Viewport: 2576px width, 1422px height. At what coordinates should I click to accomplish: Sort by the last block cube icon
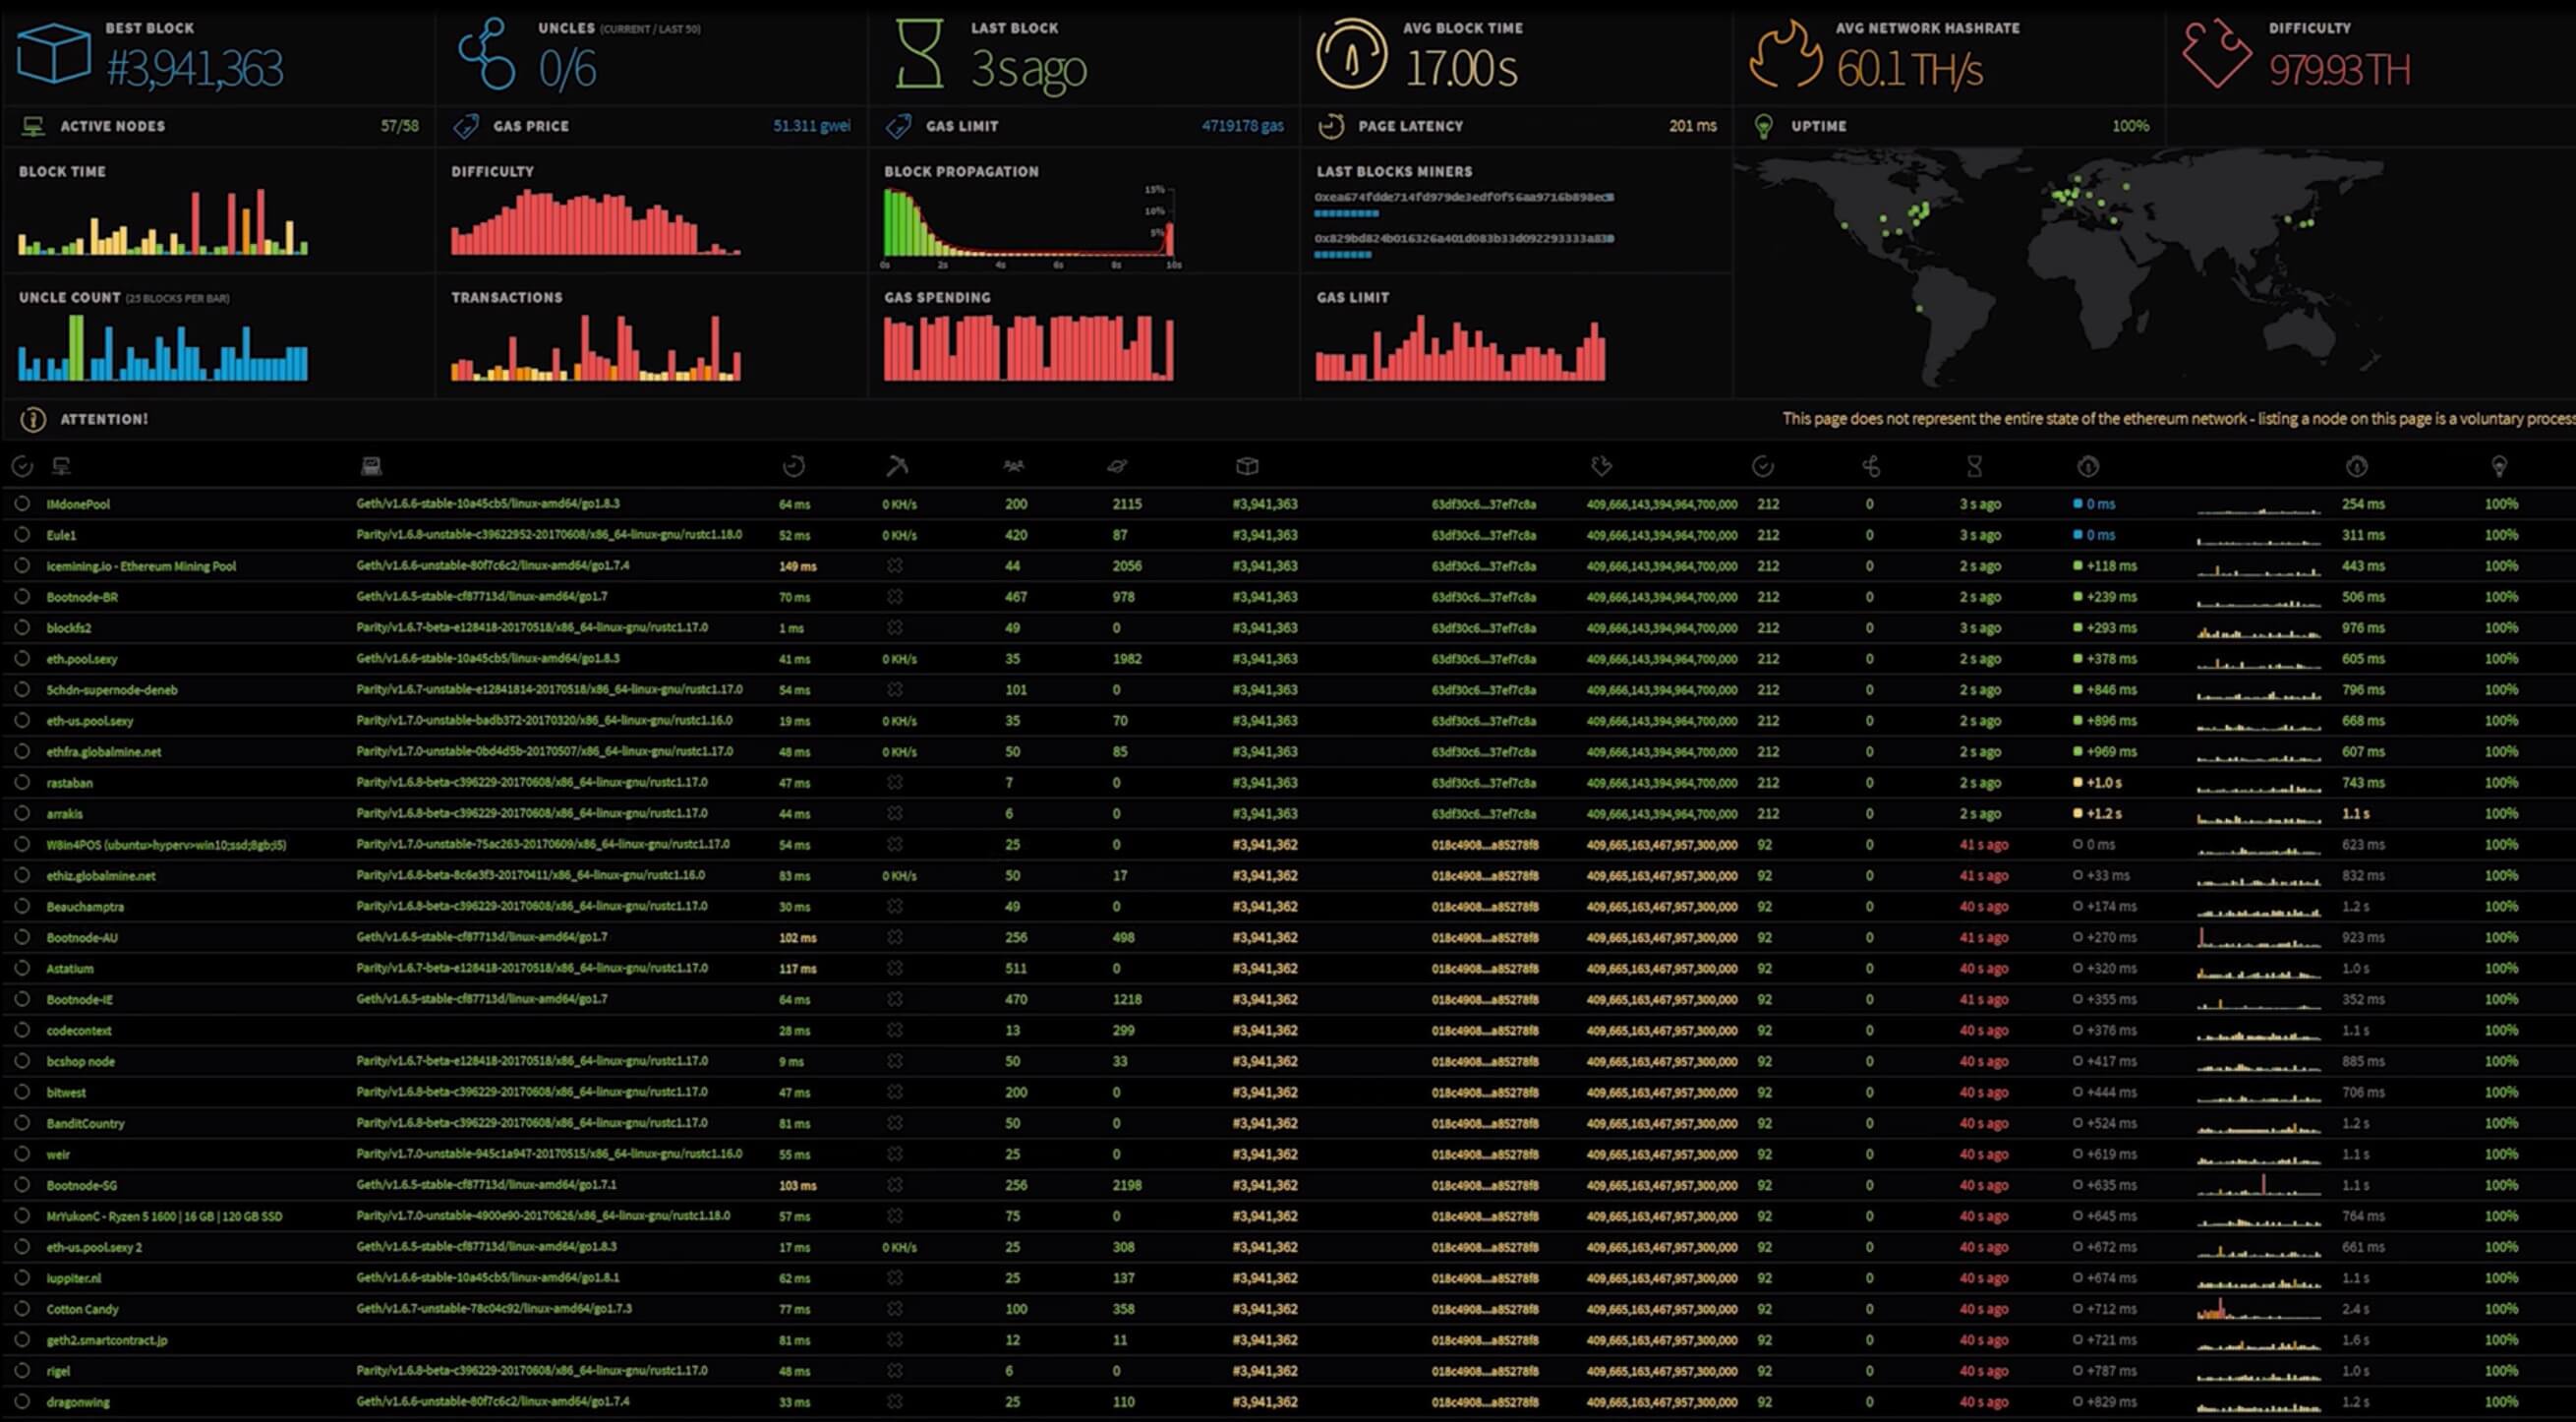tap(1246, 466)
